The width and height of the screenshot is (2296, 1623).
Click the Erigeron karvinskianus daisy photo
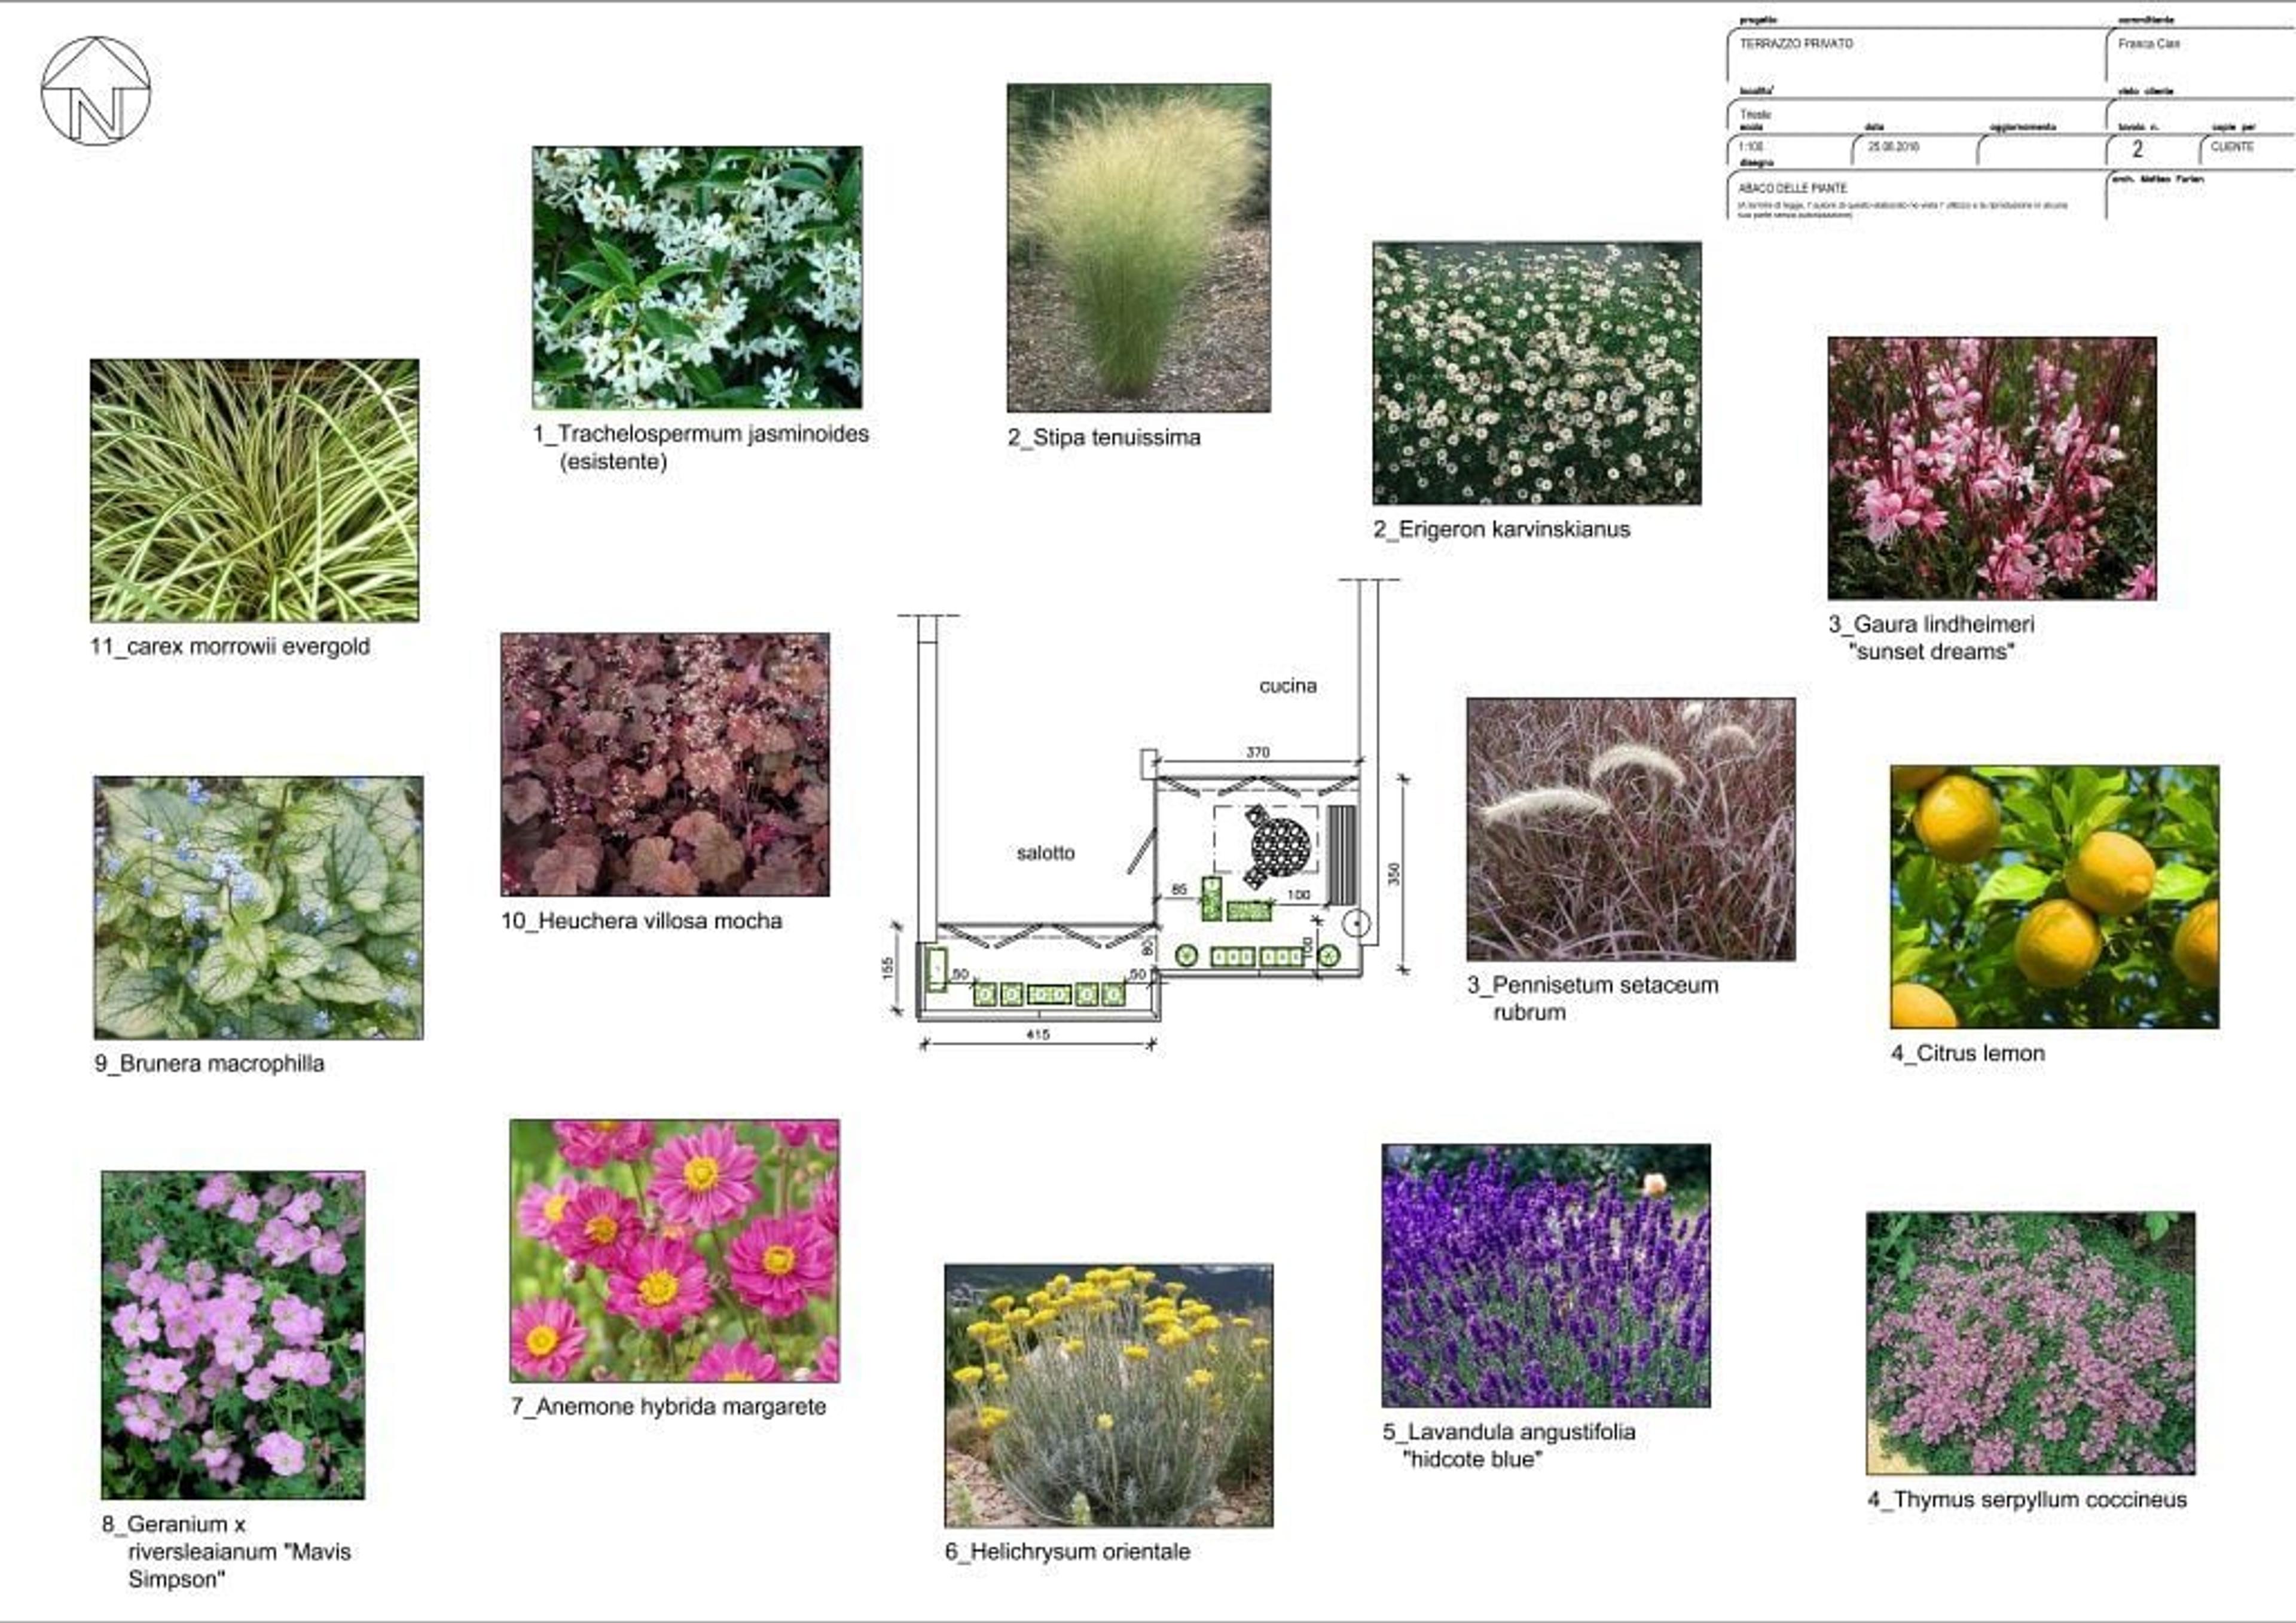tap(1537, 373)
